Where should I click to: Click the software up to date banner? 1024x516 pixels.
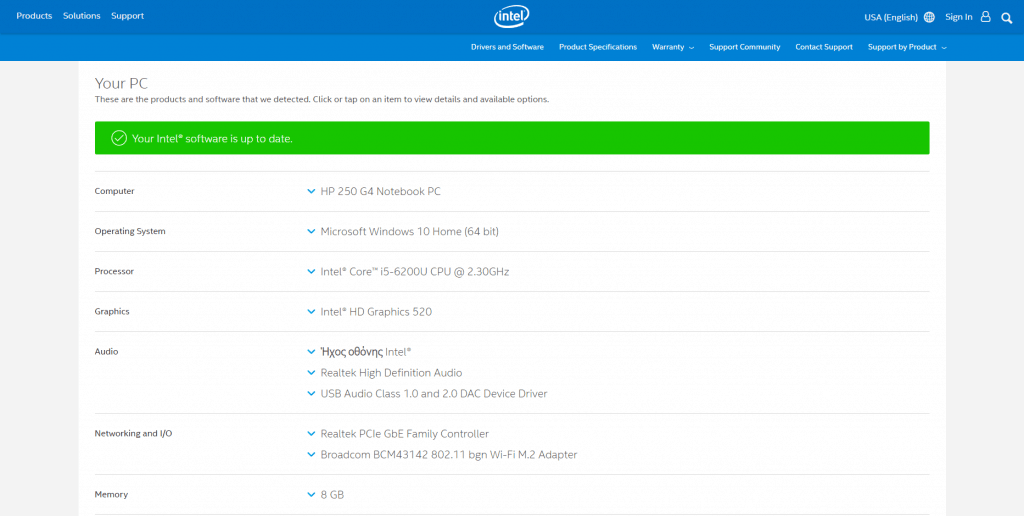(512, 138)
